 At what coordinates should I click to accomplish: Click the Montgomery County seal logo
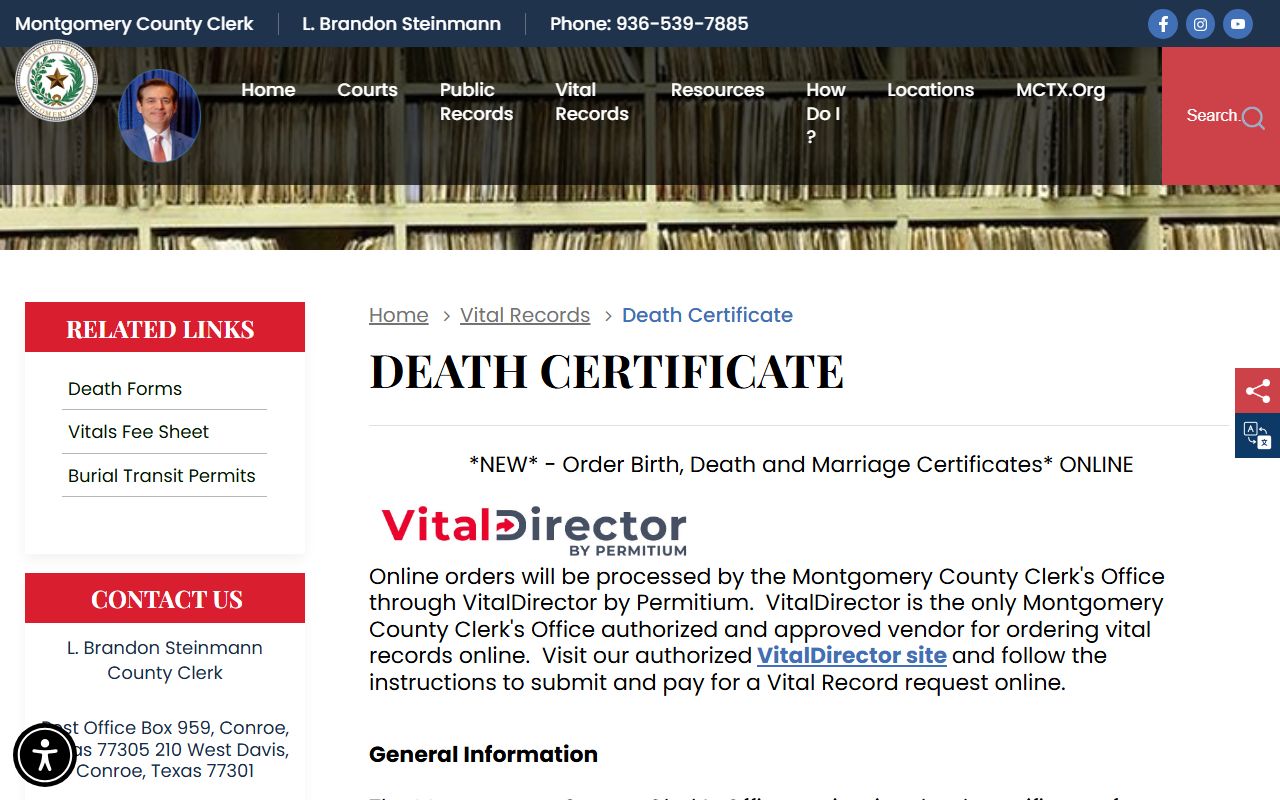click(57, 80)
